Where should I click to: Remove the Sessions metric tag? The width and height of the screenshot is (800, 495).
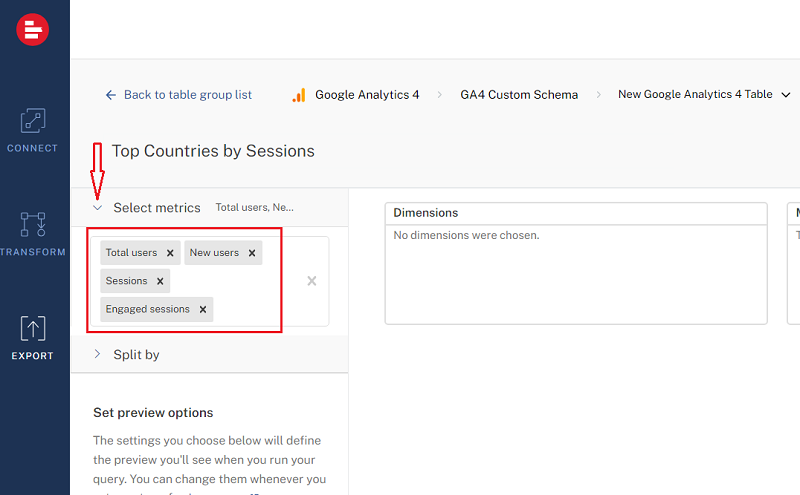pyautogui.click(x=160, y=281)
